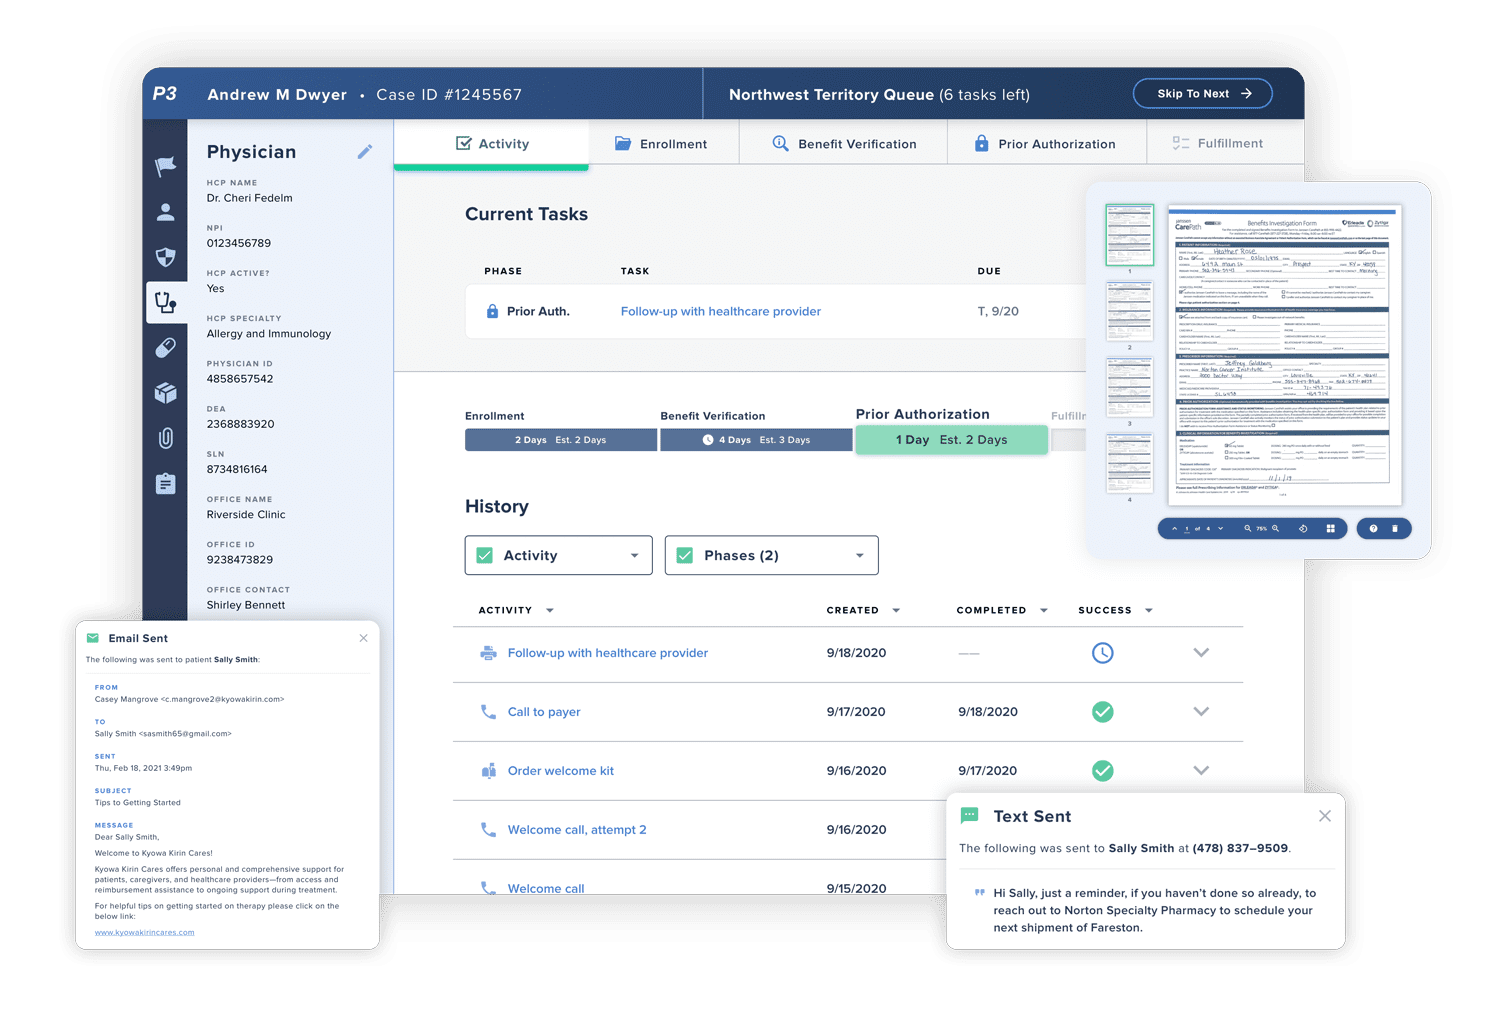Viewport: 1500px width, 1025px height.
Task: Open current task Follow-up with healthcare provider
Action: 721,311
